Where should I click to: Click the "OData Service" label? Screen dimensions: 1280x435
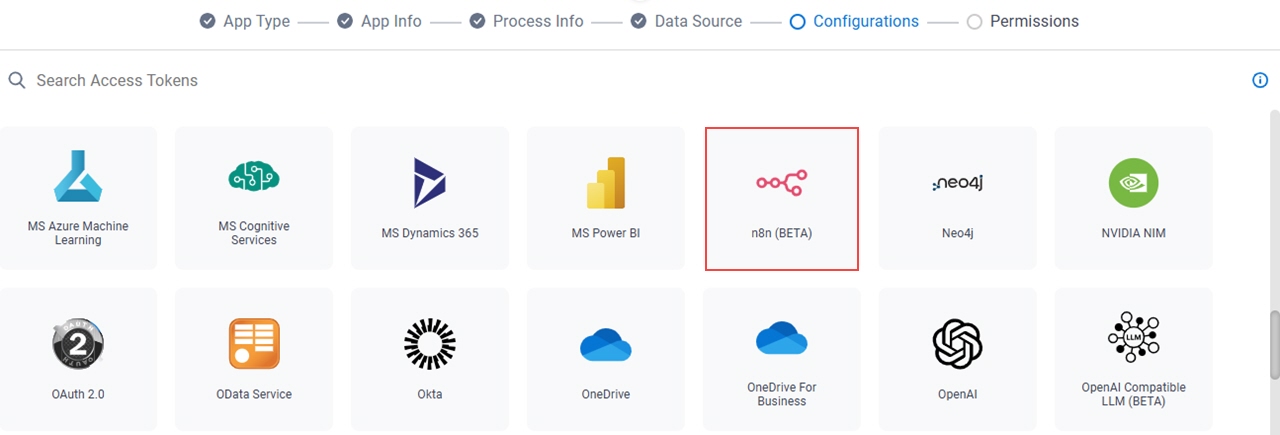(254, 394)
